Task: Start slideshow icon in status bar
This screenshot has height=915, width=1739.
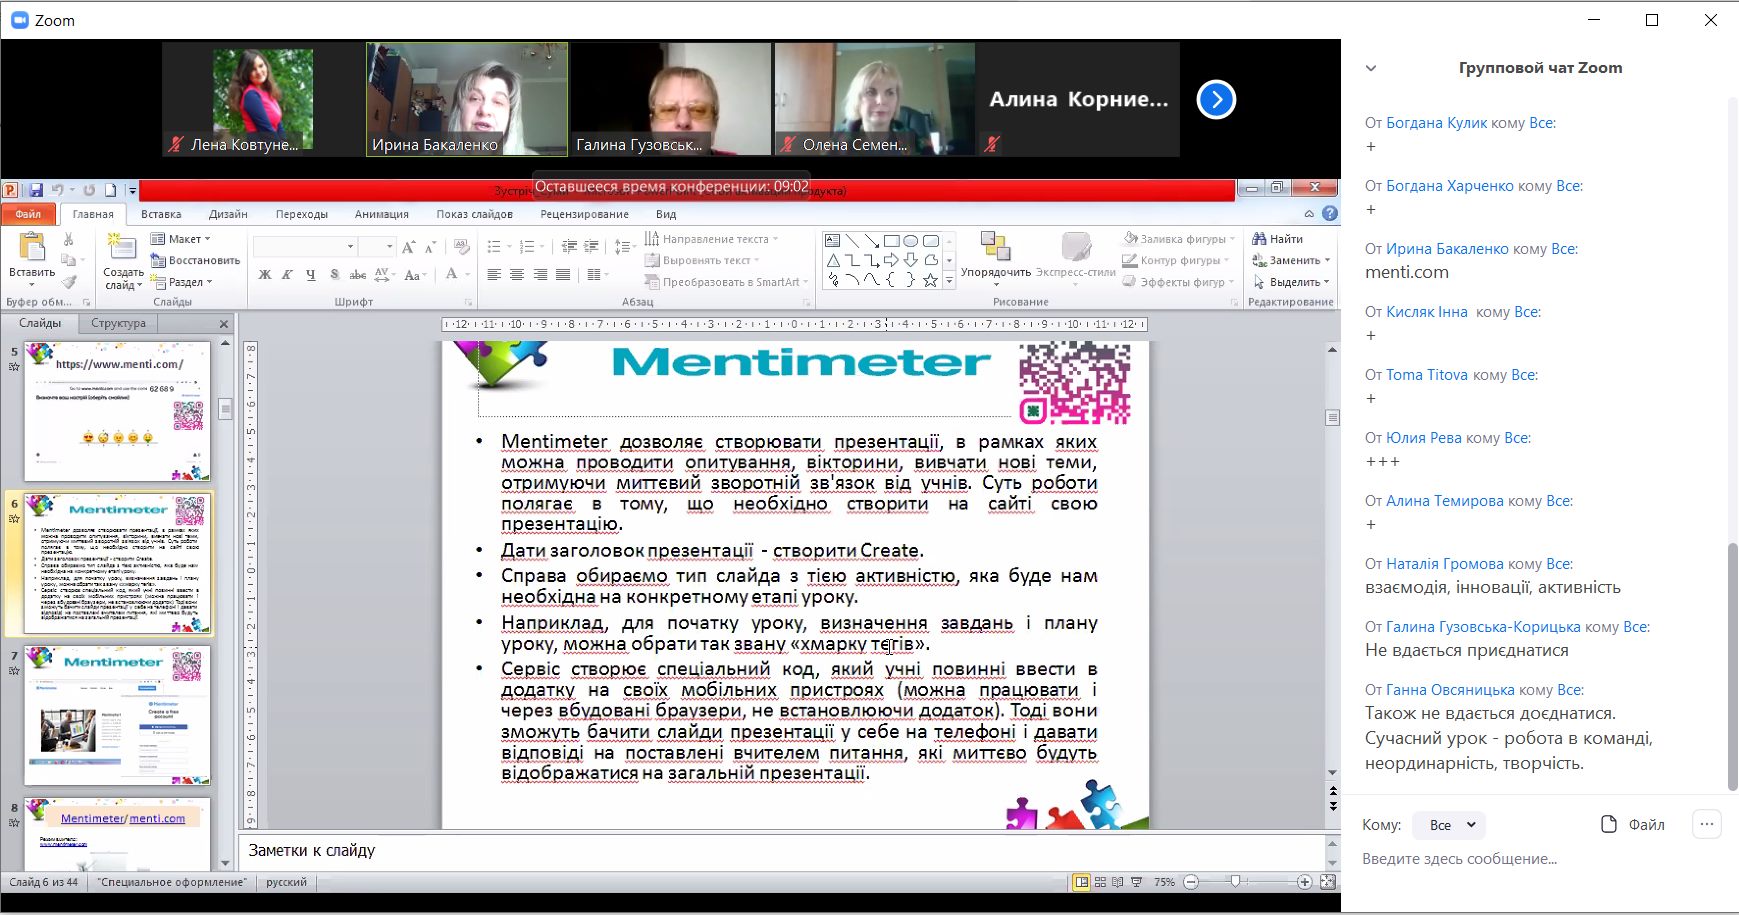Action: pyautogui.click(x=1136, y=882)
